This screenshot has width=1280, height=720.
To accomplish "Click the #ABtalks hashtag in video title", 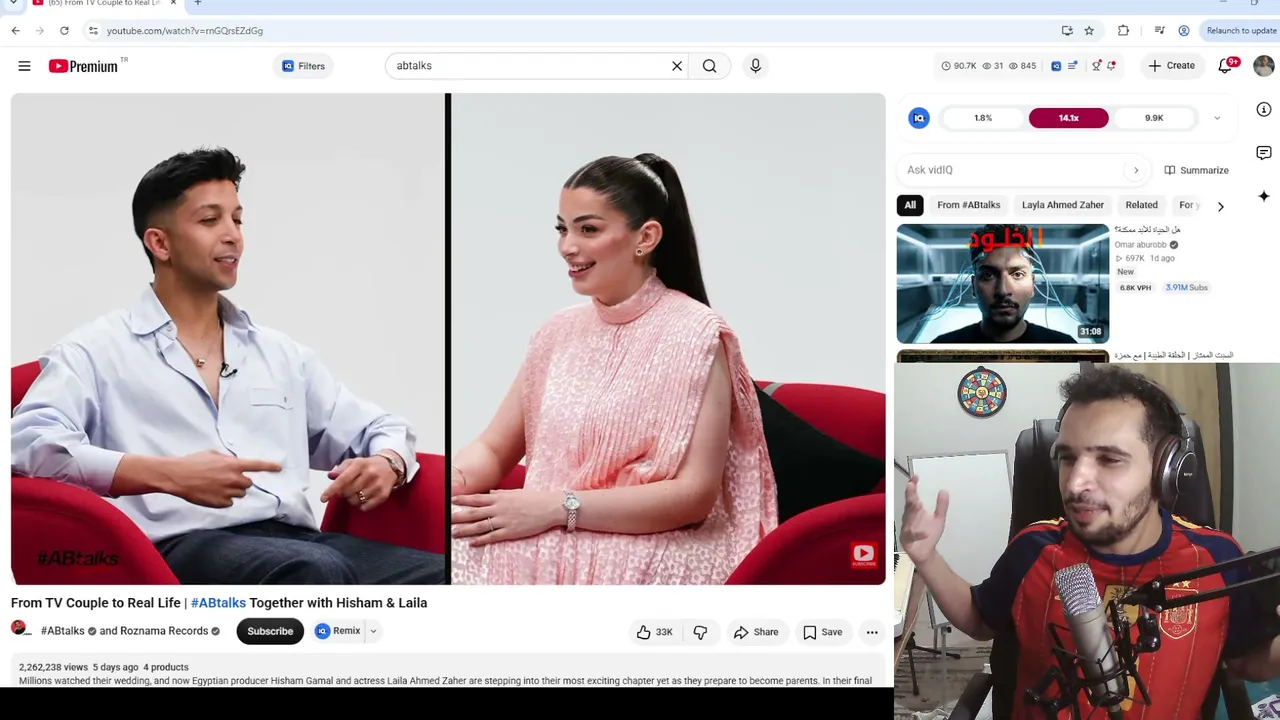I will 218,603.
